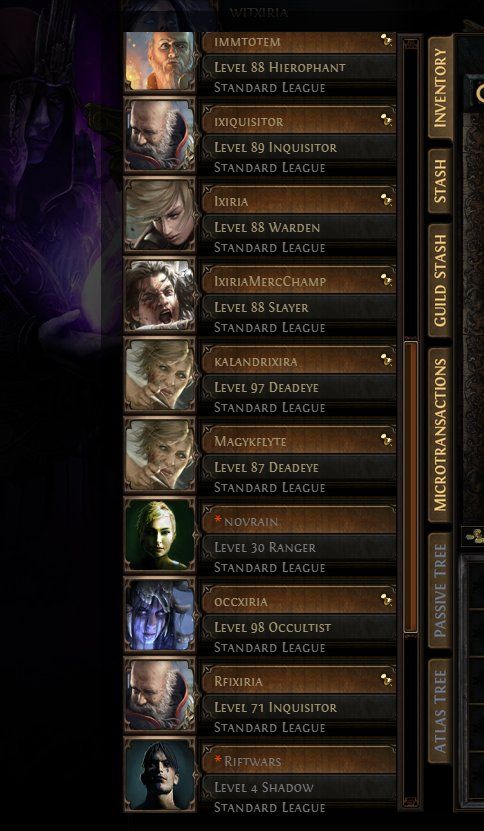Click the small icon beside ixiquisitor's name
Screen dimensions: 484x831
pos(386,120)
